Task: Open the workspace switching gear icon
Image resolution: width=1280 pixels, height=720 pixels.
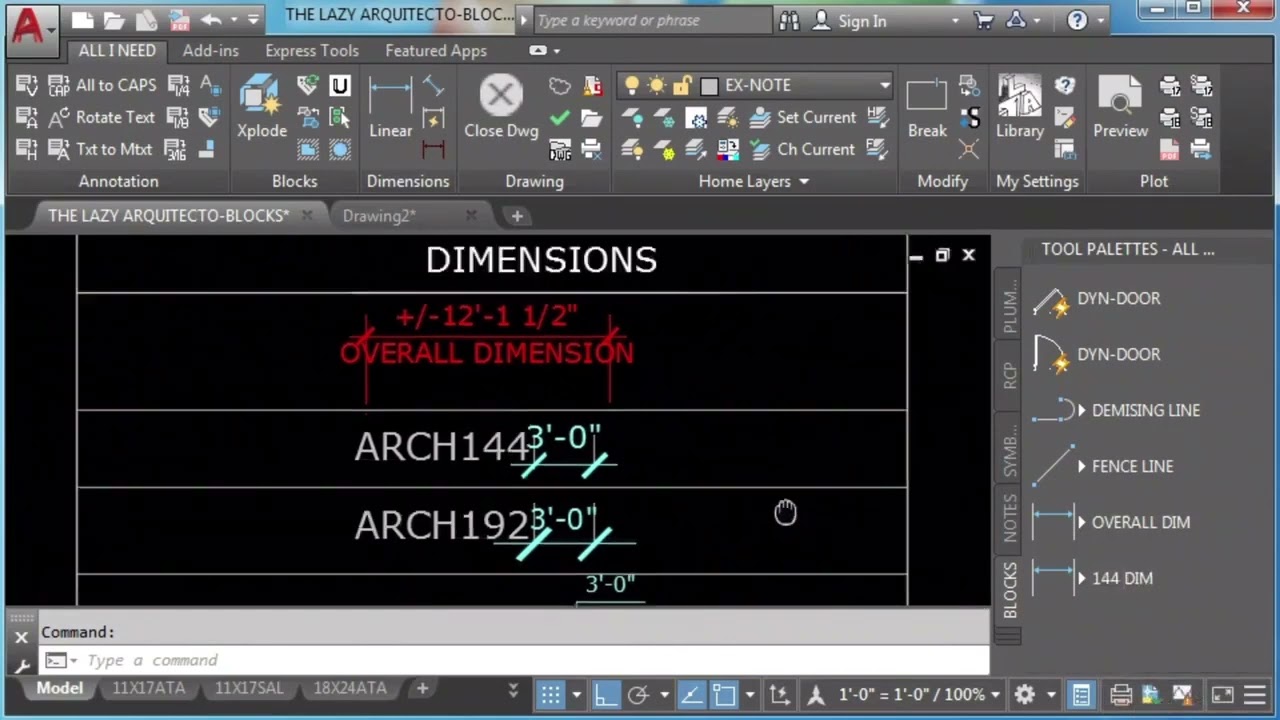Action: pyautogui.click(x=1025, y=694)
